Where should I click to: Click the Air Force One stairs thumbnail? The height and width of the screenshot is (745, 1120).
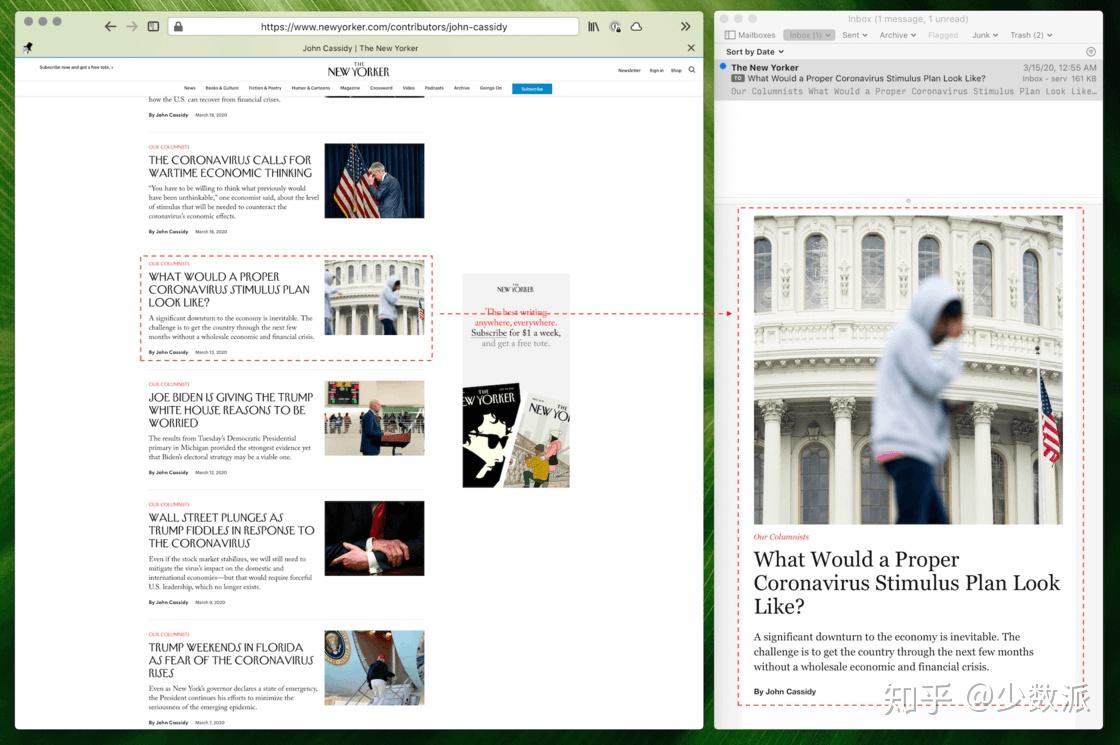(374, 668)
